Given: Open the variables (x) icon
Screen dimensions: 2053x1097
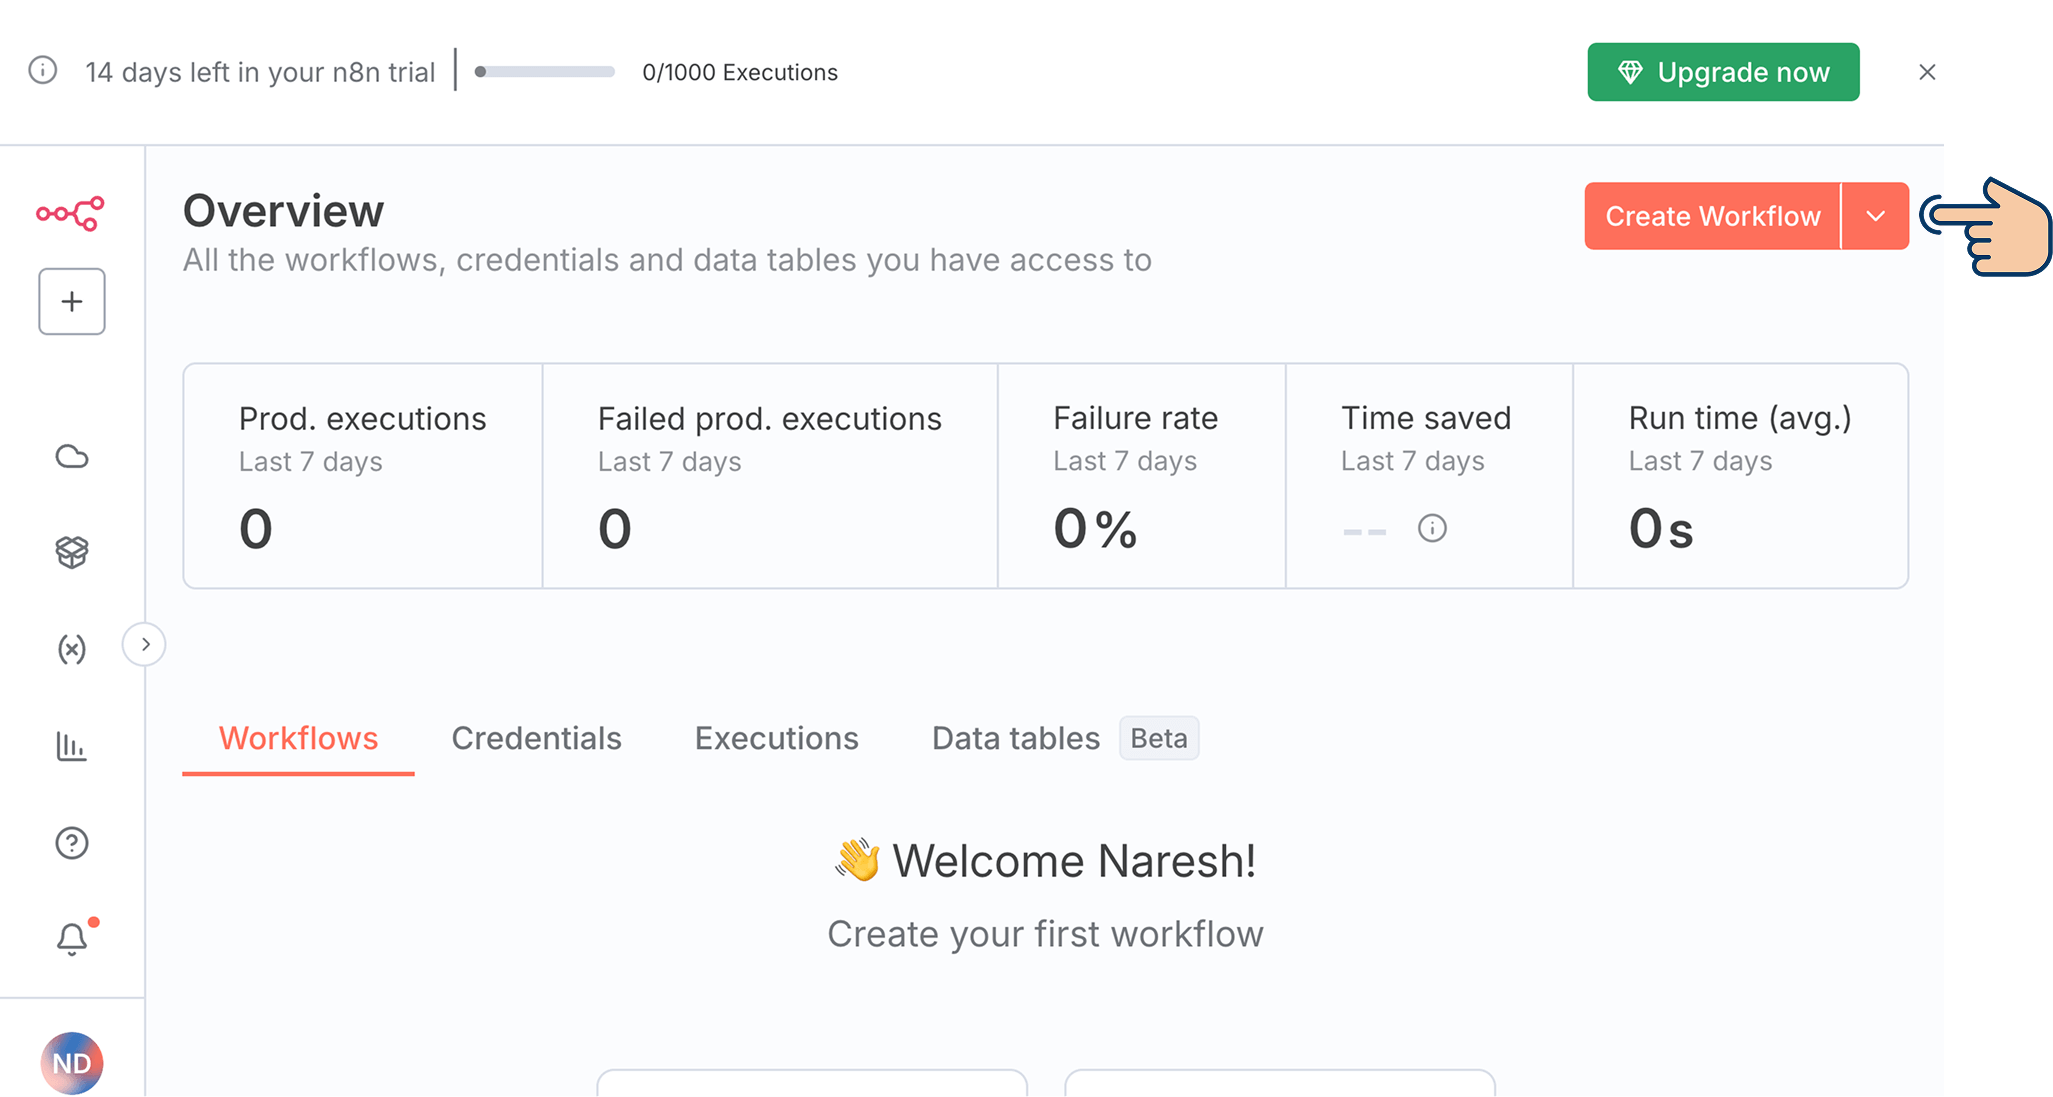Looking at the screenshot, I should pos(72,649).
